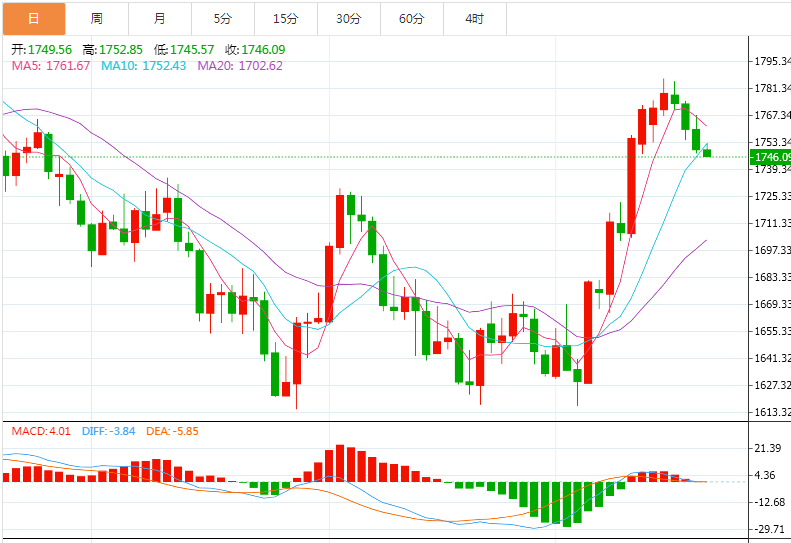This screenshot has height=543, width=791.
Task: Click the MACD: 4.01 indicator label
Action: [x=41, y=431]
